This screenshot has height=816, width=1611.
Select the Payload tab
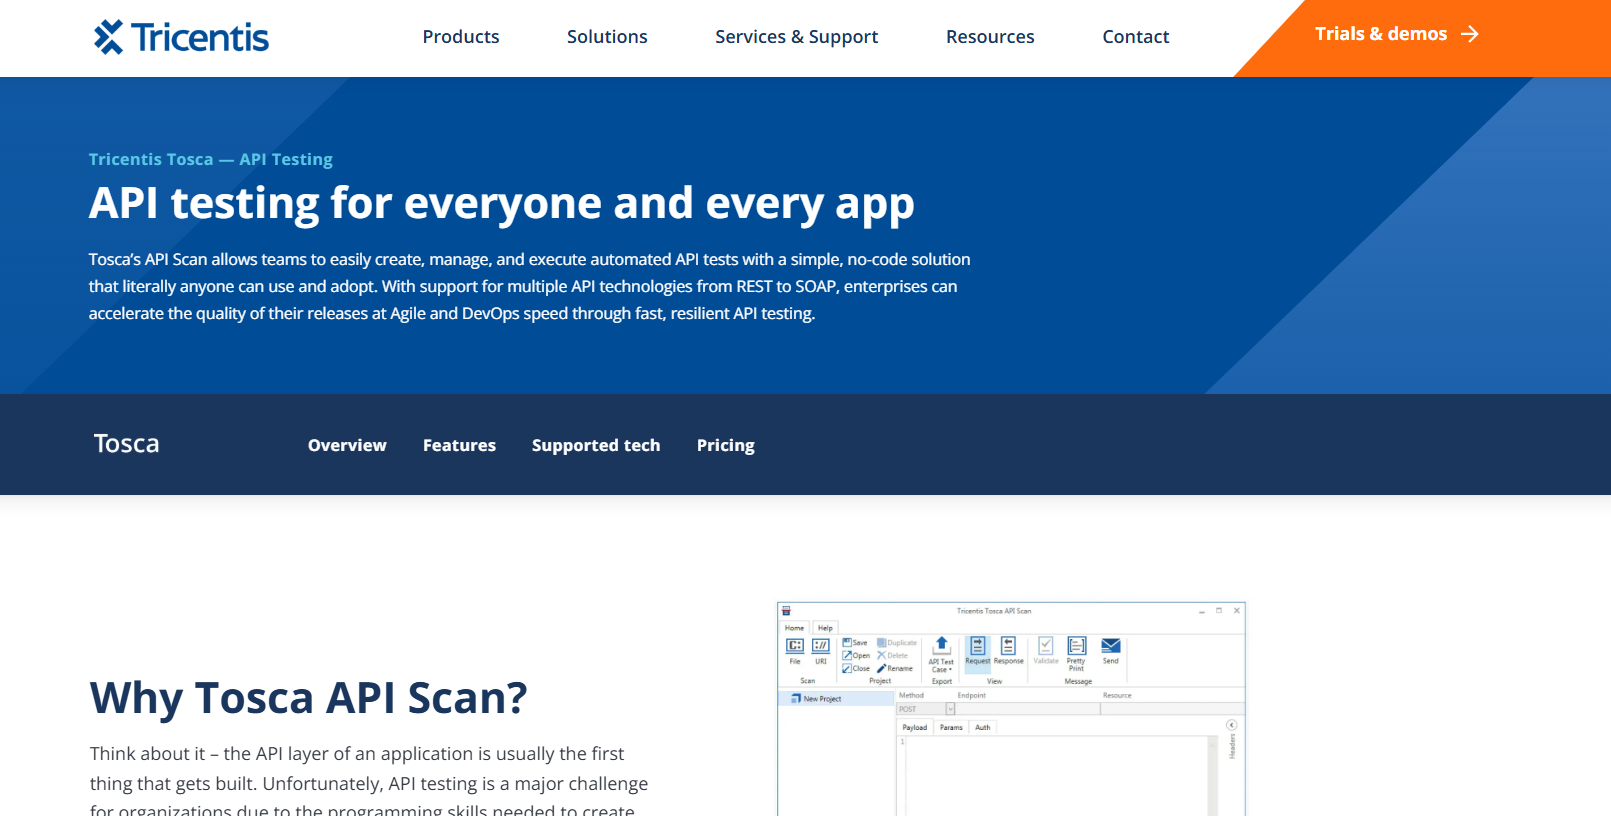pyautogui.click(x=915, y=727)
